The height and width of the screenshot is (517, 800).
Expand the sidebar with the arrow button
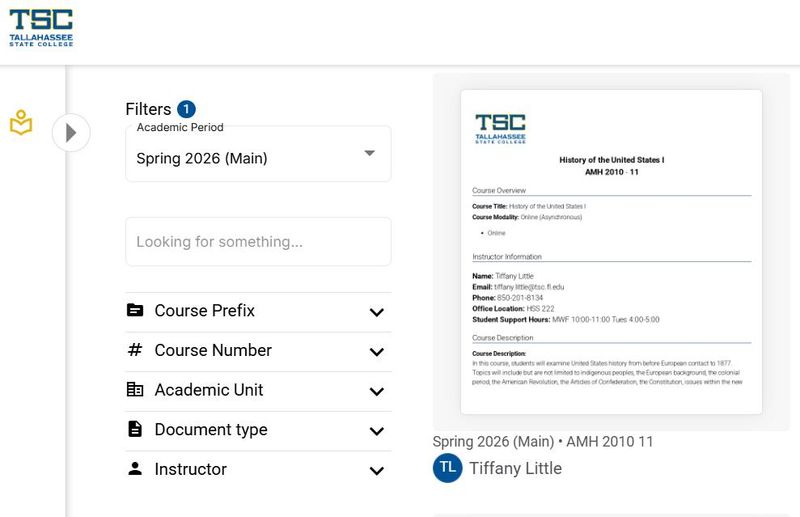(x=71, y=133)
